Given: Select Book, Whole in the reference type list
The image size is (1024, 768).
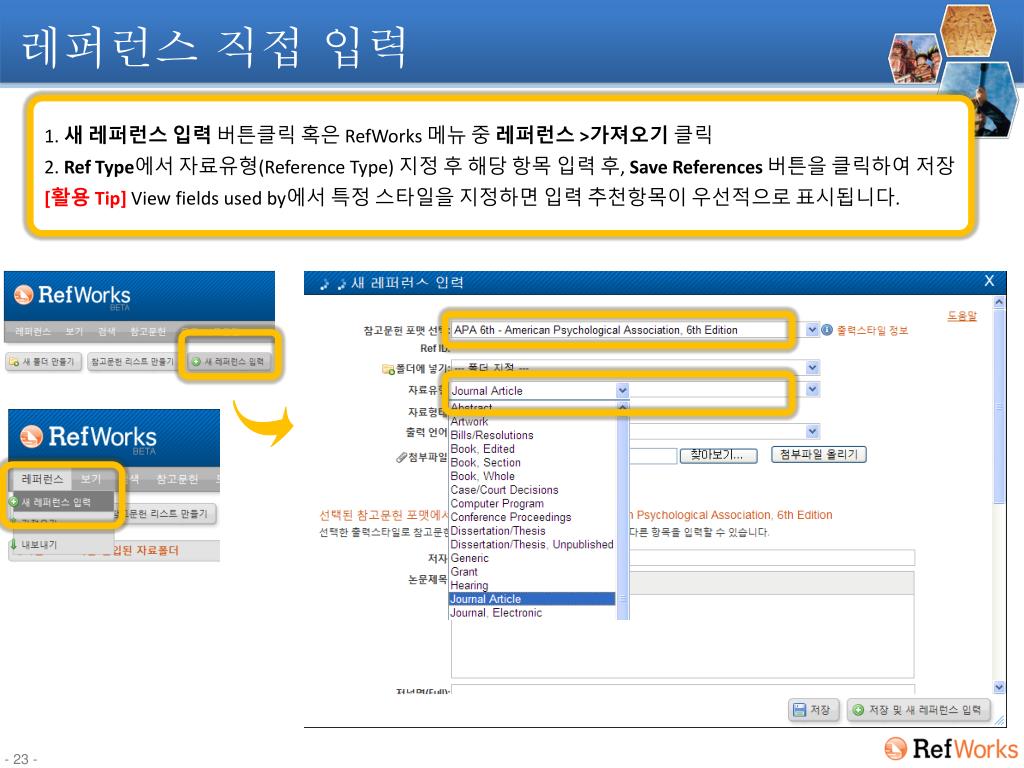Looking at the screenshot, I should coord(532,477).
